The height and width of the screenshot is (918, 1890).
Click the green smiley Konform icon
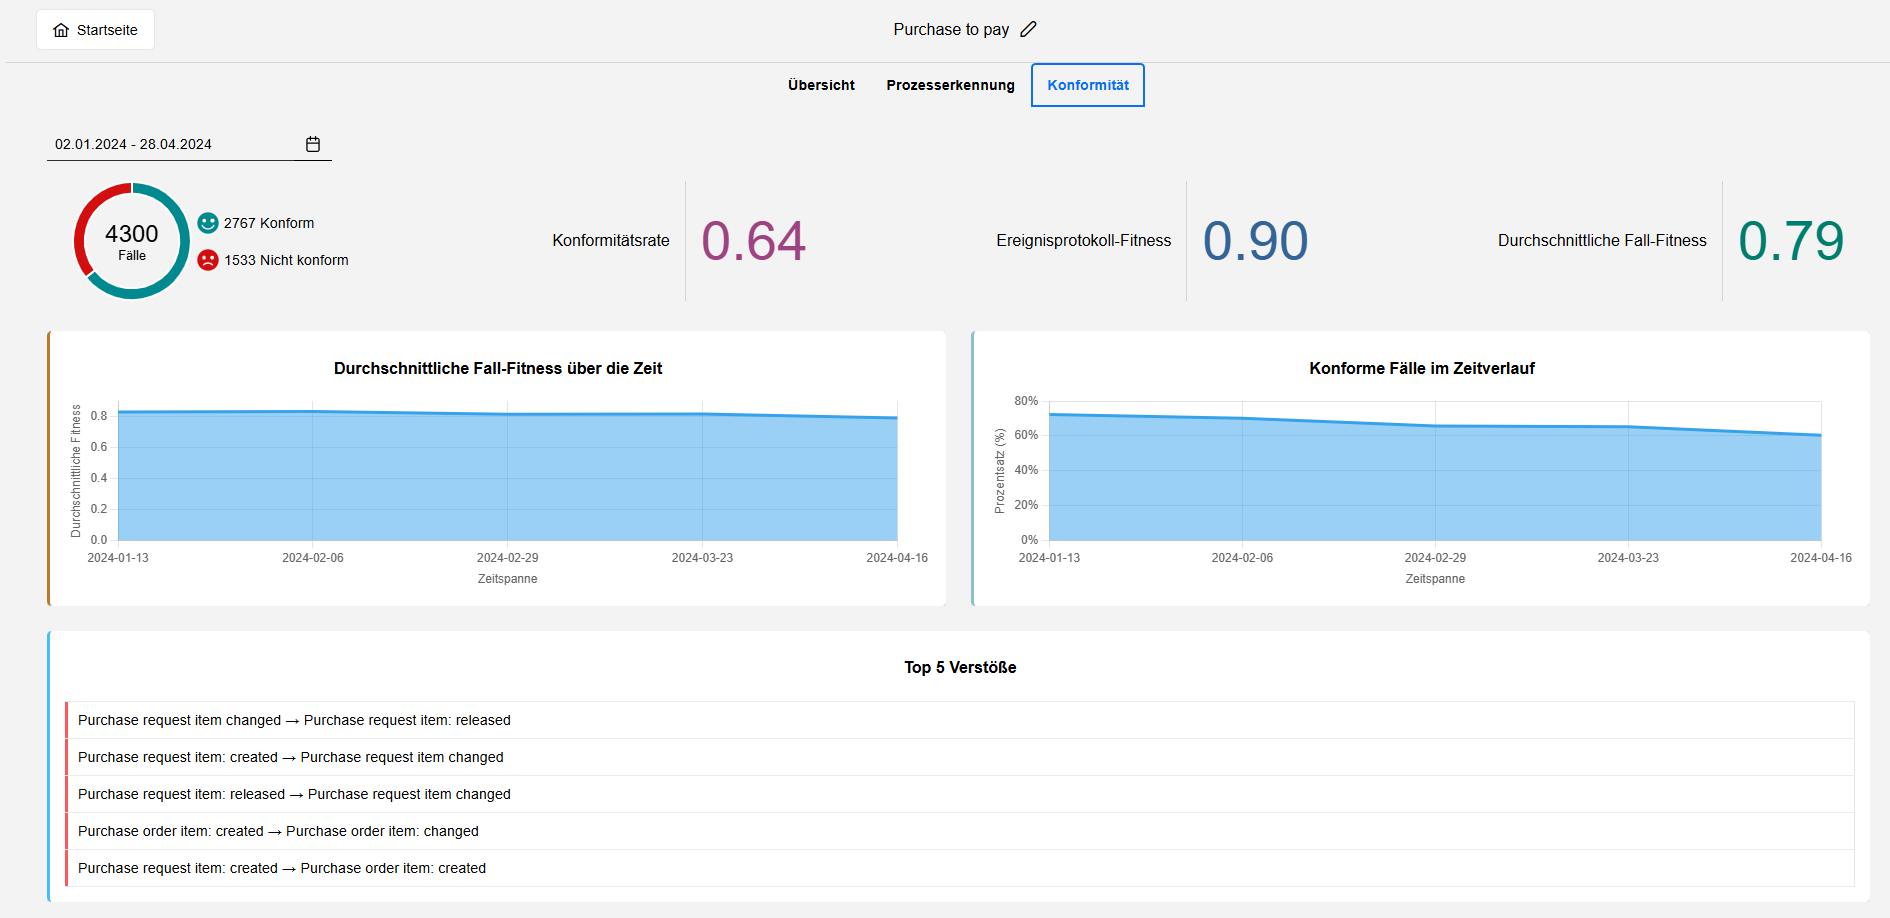[208, 223]
